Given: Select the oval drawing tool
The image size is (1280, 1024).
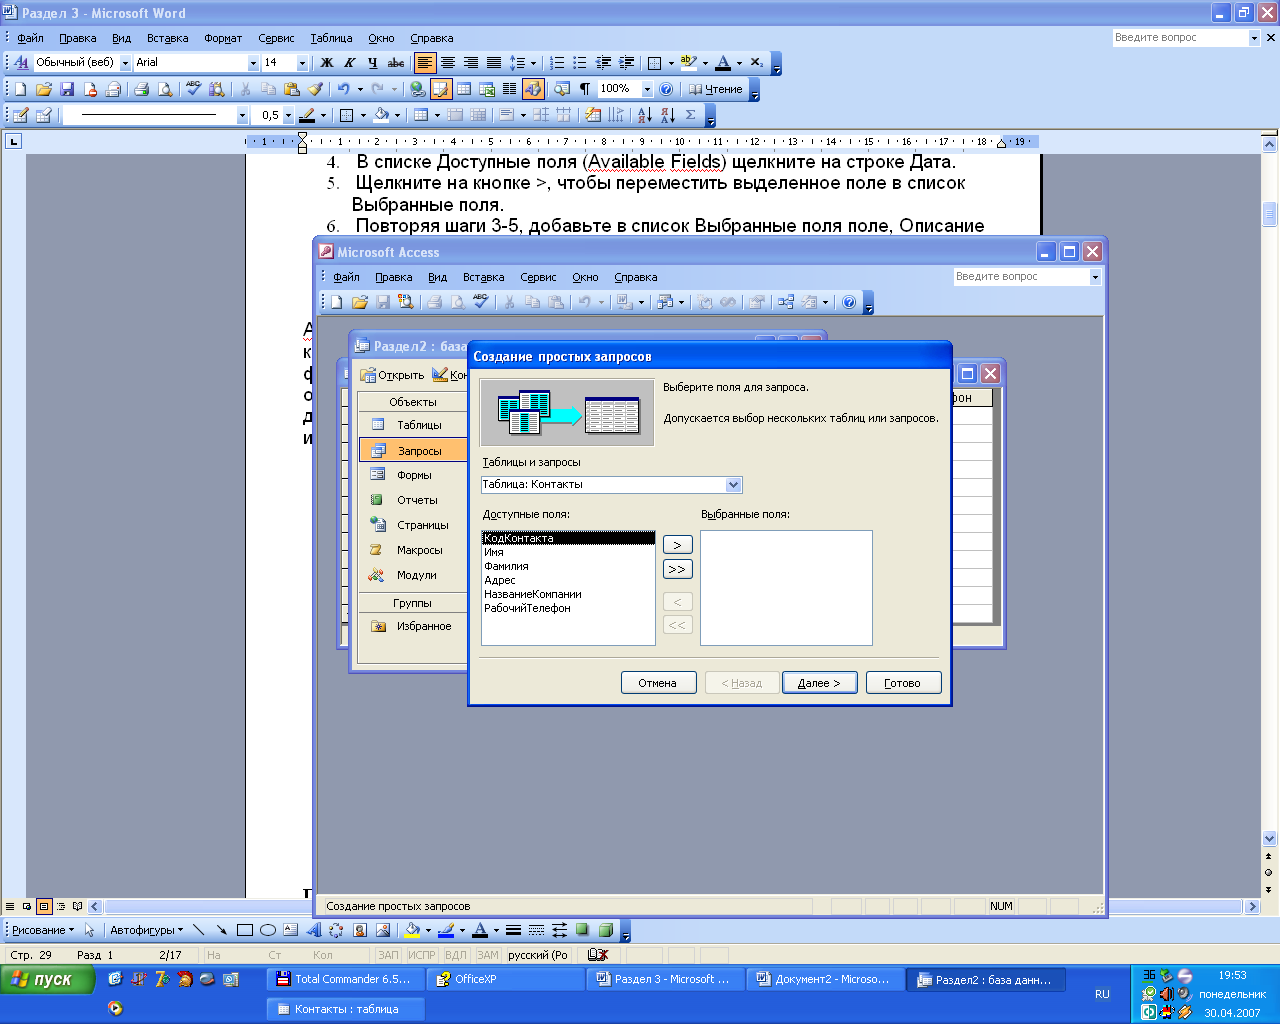Looking at the screenshot, I should pyautogui.click(x=267, y=930).
